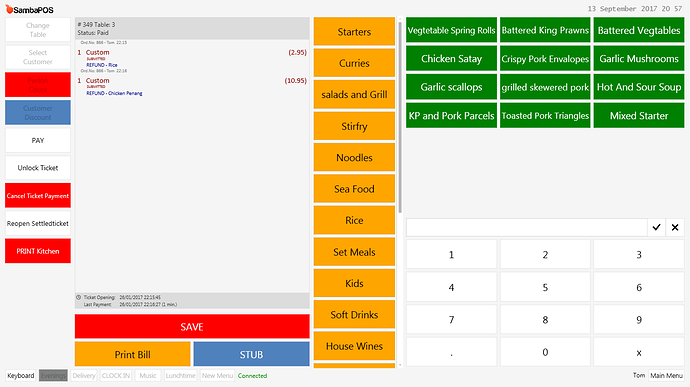Screen dimensions: 690x387
Task: Click Cancel Ticket Payment
Action: (x=38, y=195)
